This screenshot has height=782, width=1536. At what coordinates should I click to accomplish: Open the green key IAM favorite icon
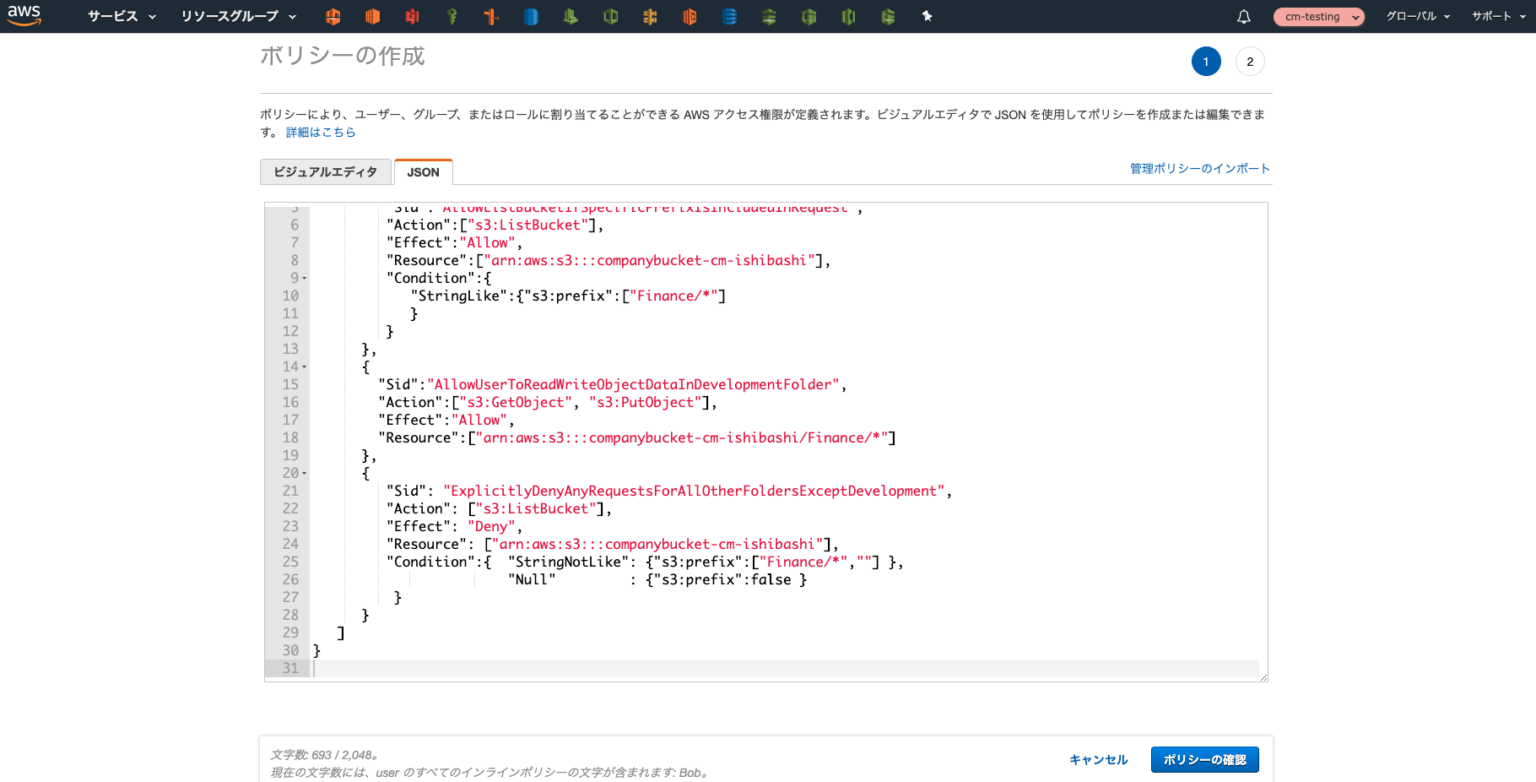[x=451, y=16]
